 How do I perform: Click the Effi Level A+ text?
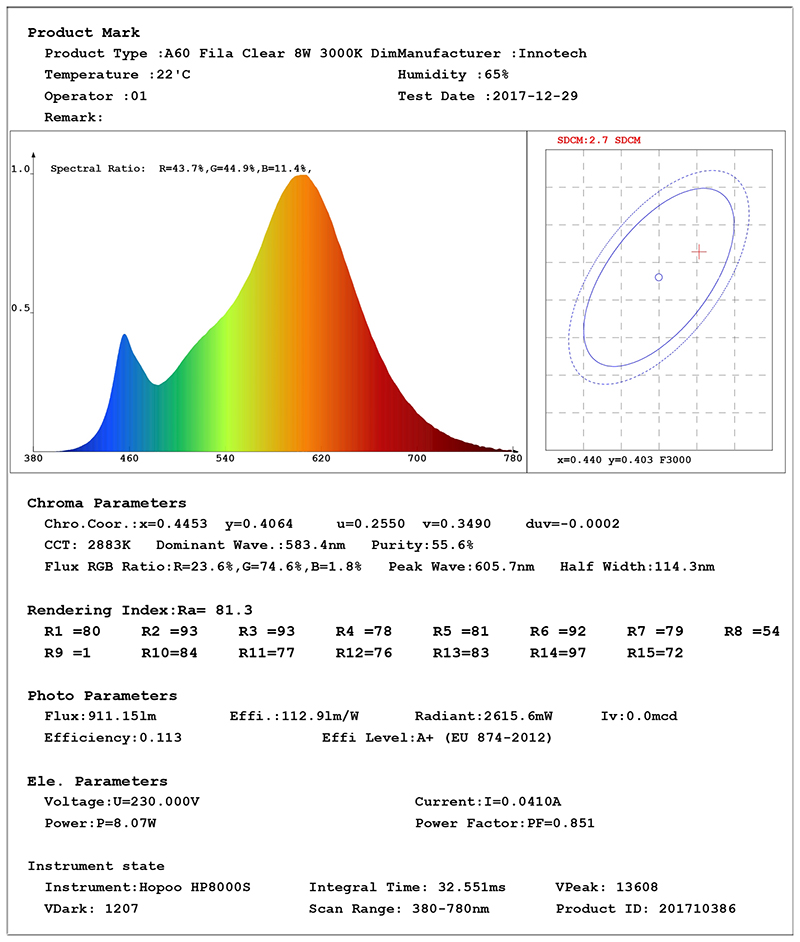[x=436, y=738]
